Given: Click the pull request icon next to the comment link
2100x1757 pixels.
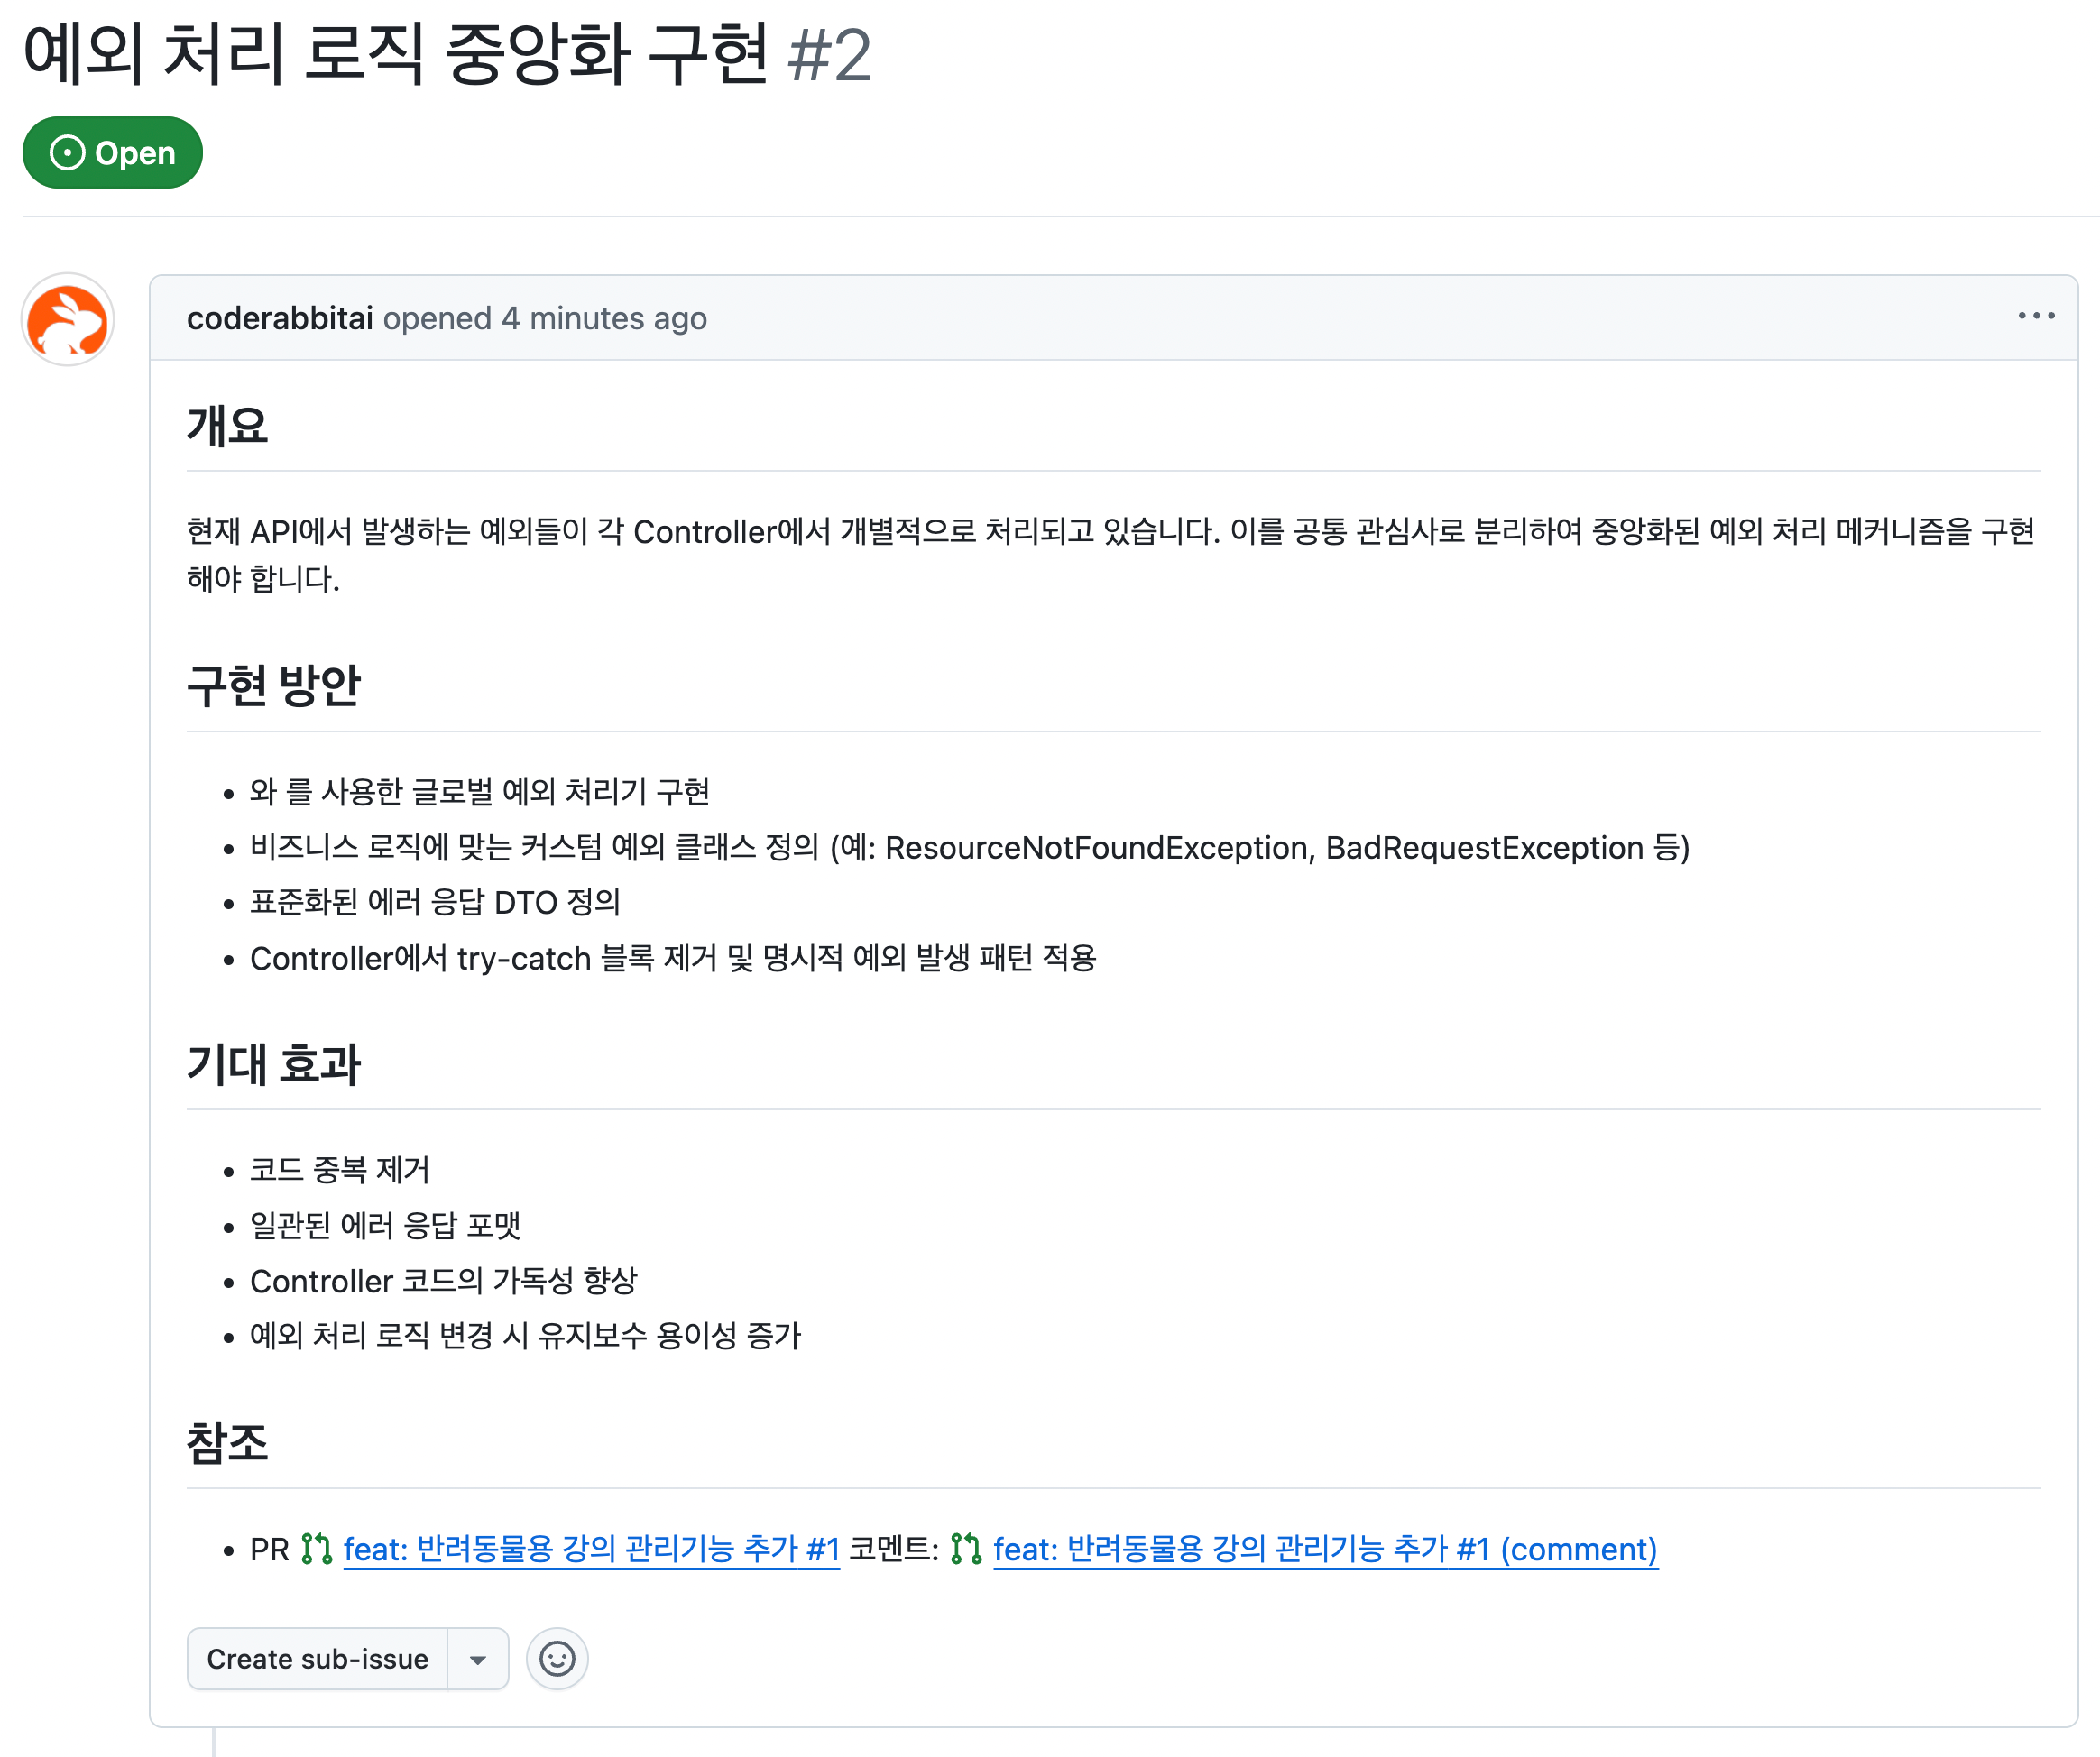Looking at the screenshot, I should pyautogui.click(x=965, y=1547).
